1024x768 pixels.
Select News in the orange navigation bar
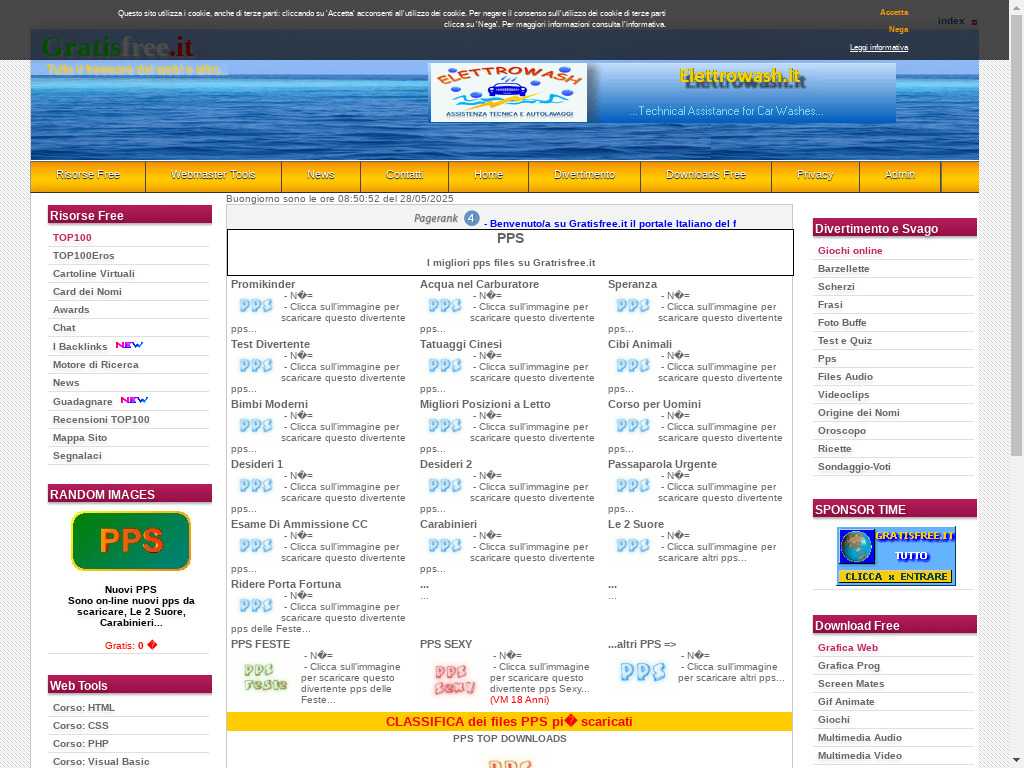coord(321,175)
